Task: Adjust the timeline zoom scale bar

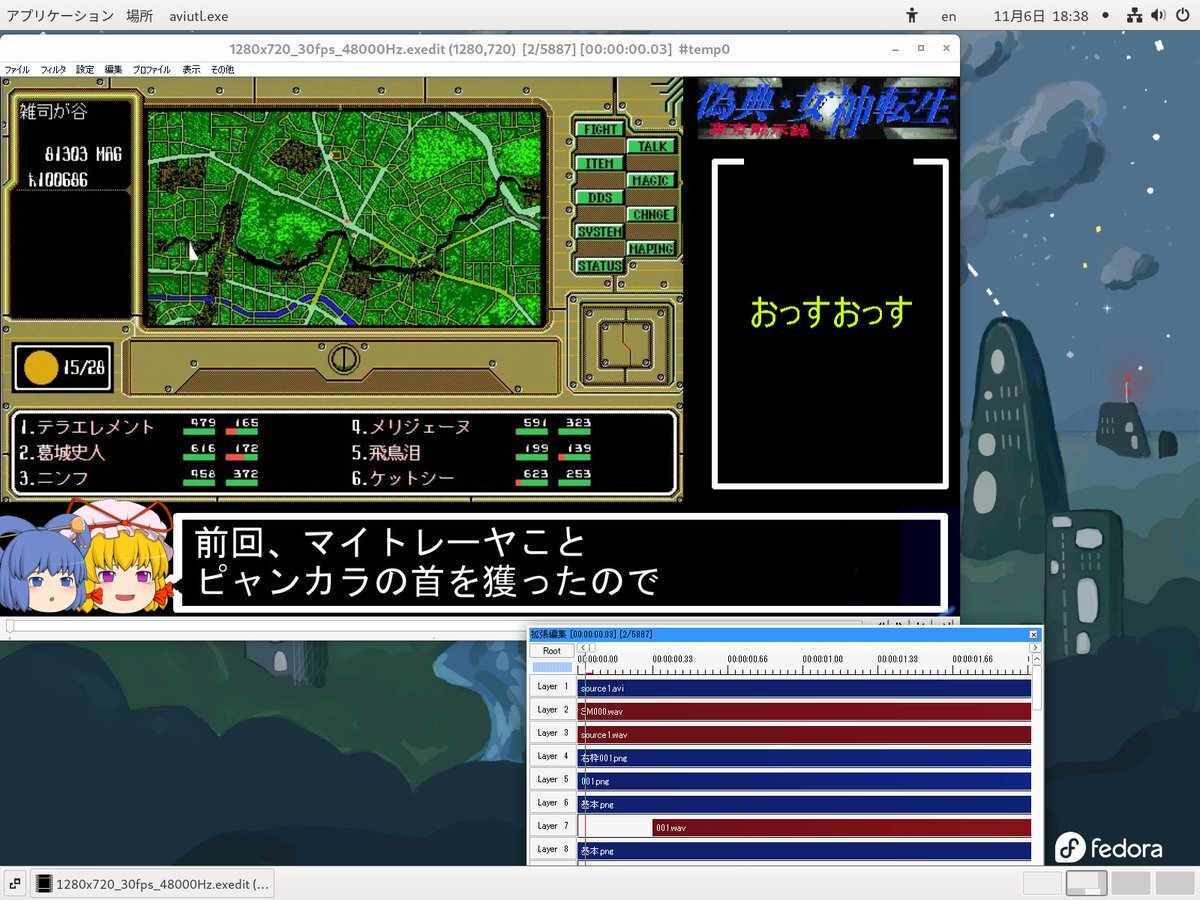Action: click(x=552, y=667)
